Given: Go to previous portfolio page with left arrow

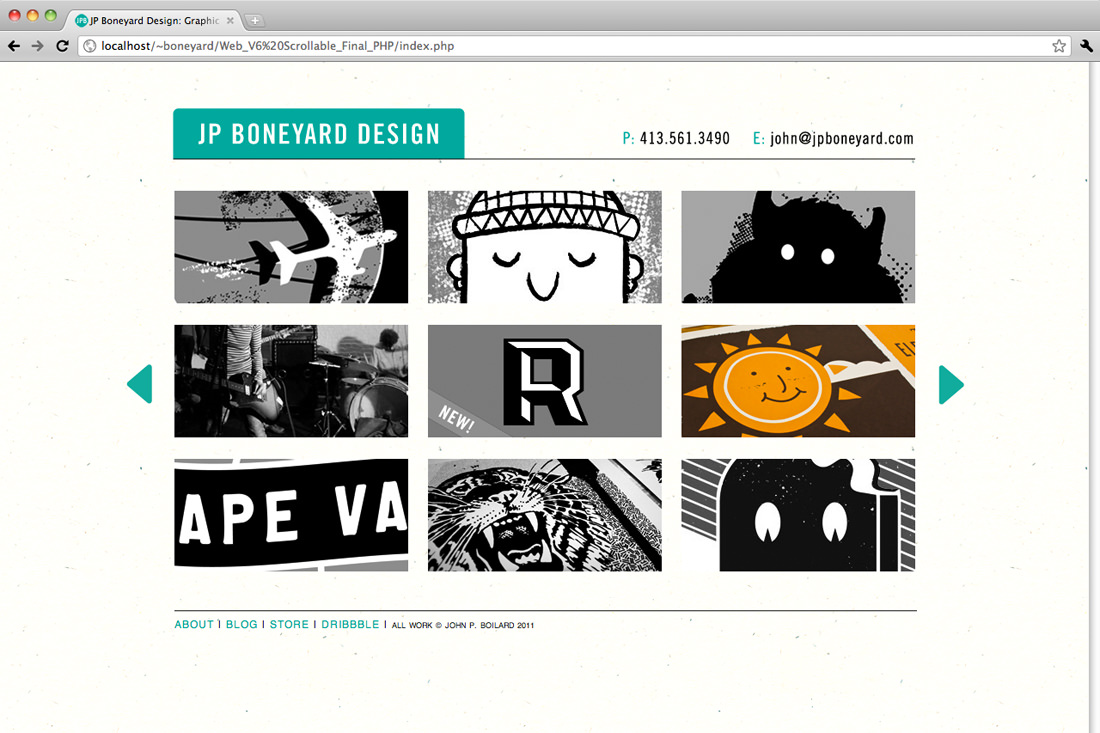Looking at the screenshot, I should coord(140,384).
